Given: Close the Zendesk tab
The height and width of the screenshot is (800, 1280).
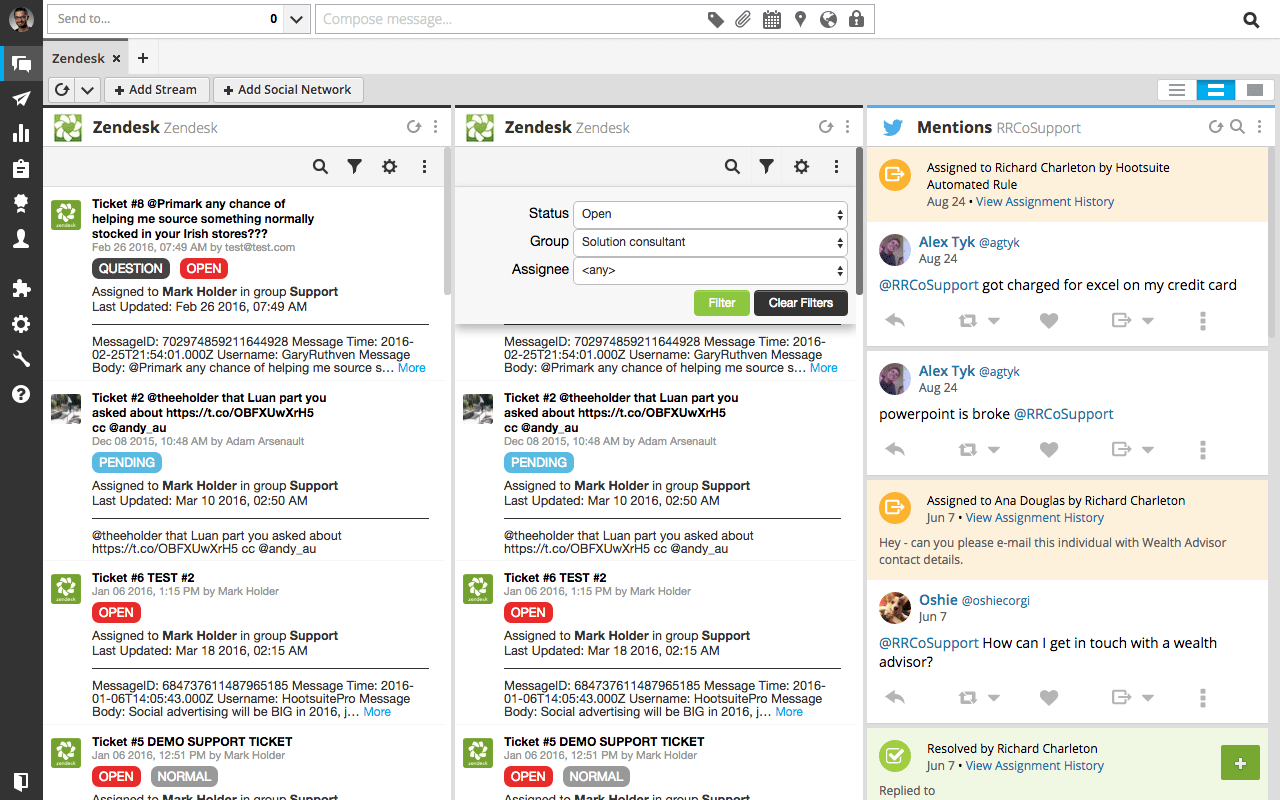Looking at the screenshot, I should (117, 59).
